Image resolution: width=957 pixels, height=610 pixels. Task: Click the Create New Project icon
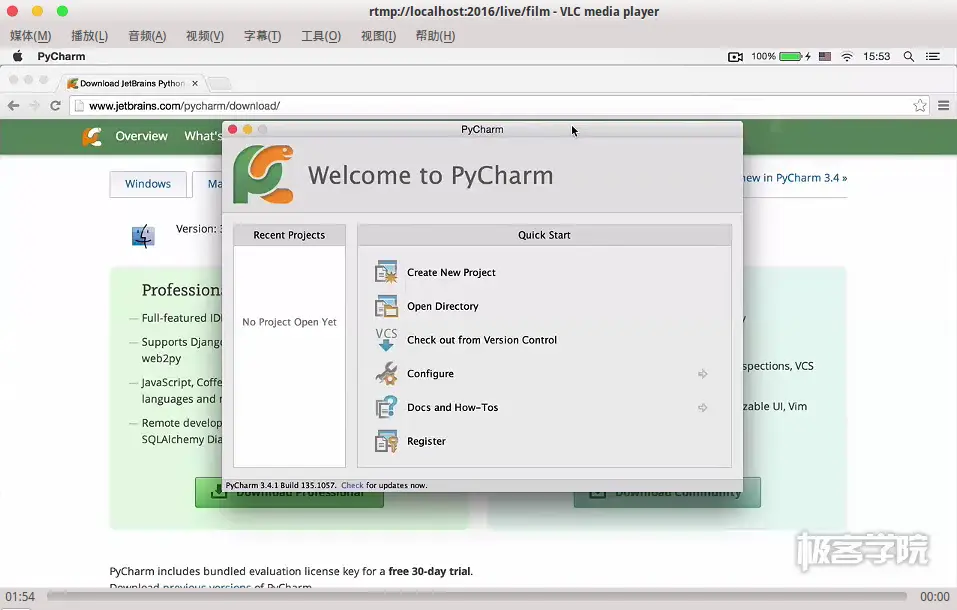(x=386, y=272)
